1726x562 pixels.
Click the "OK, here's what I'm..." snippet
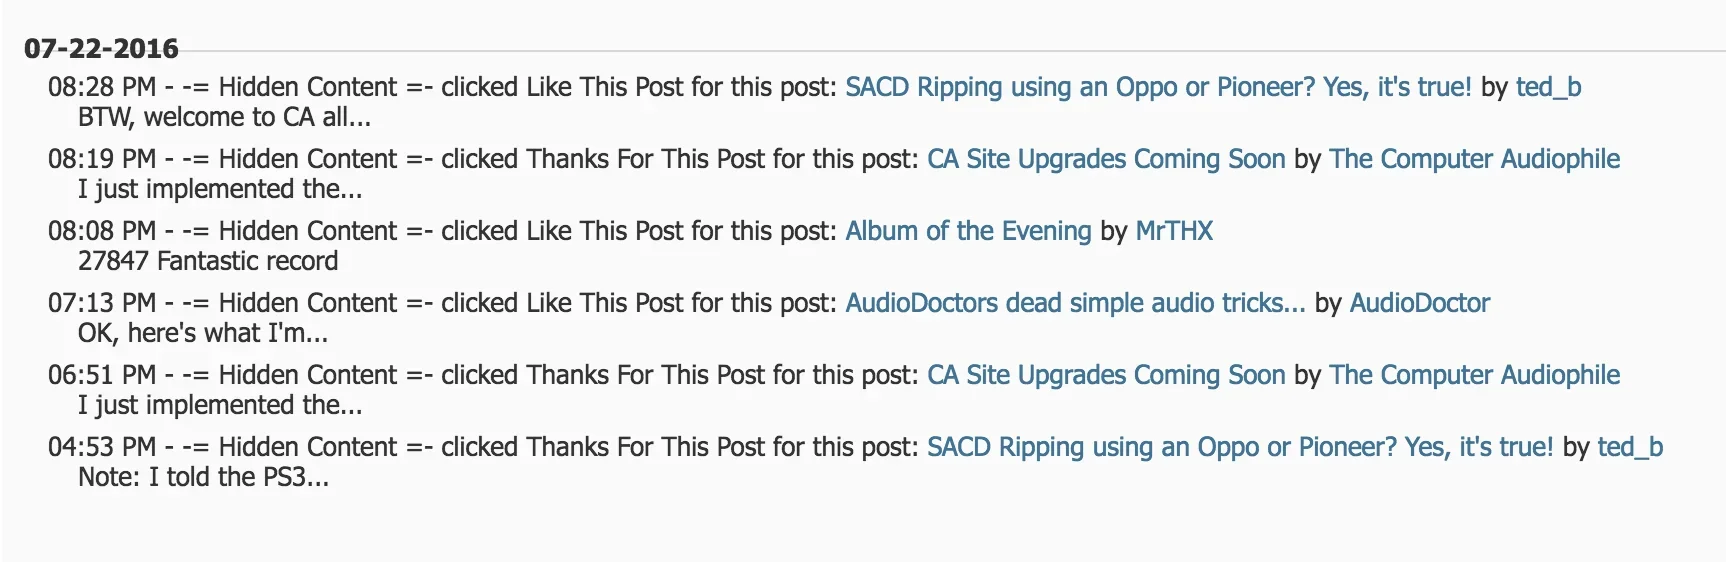click(x=203, y=333)
